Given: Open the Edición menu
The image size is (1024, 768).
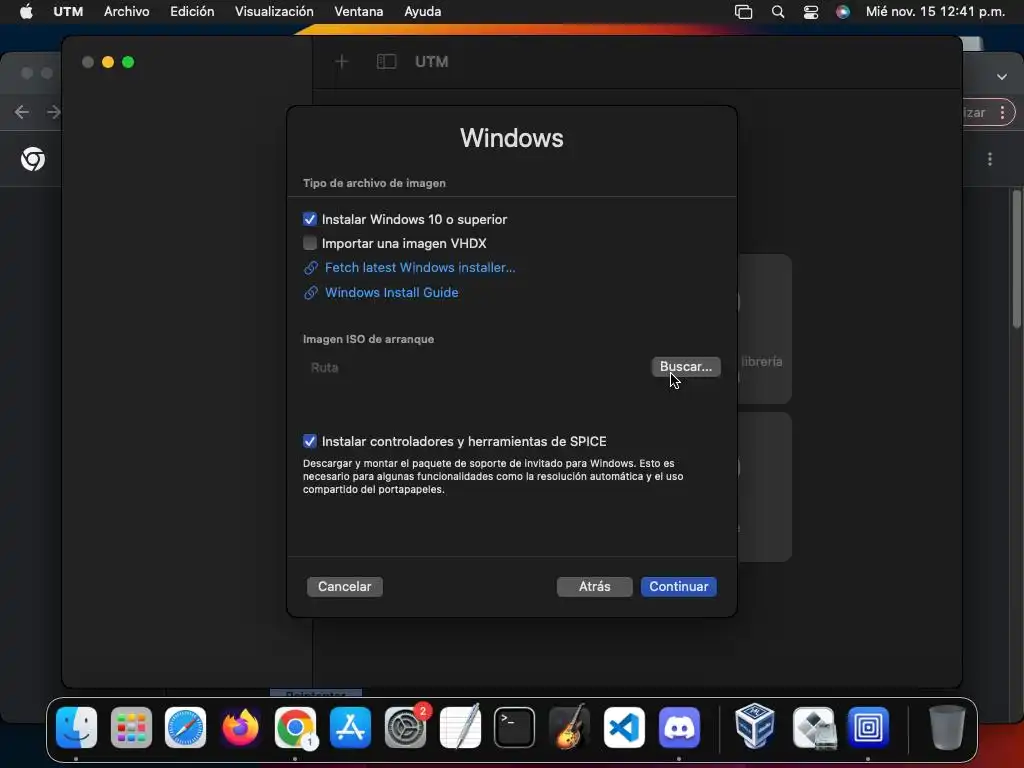Looking at the screenshot, I should (x=192, y=12).
